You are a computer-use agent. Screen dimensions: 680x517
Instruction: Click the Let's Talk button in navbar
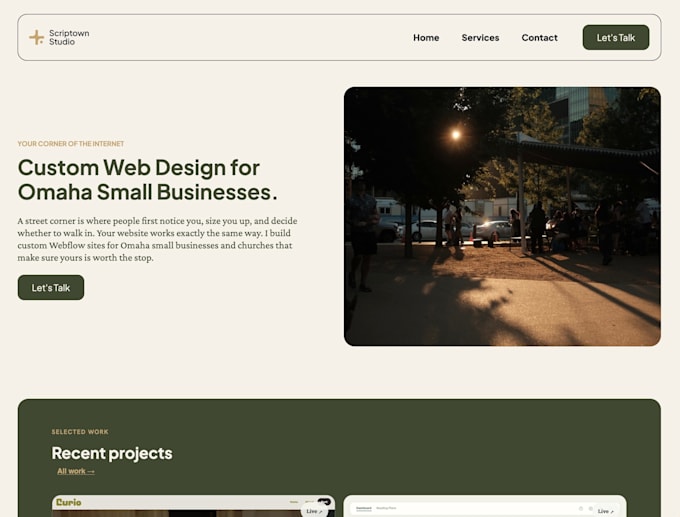pos(616,37)
